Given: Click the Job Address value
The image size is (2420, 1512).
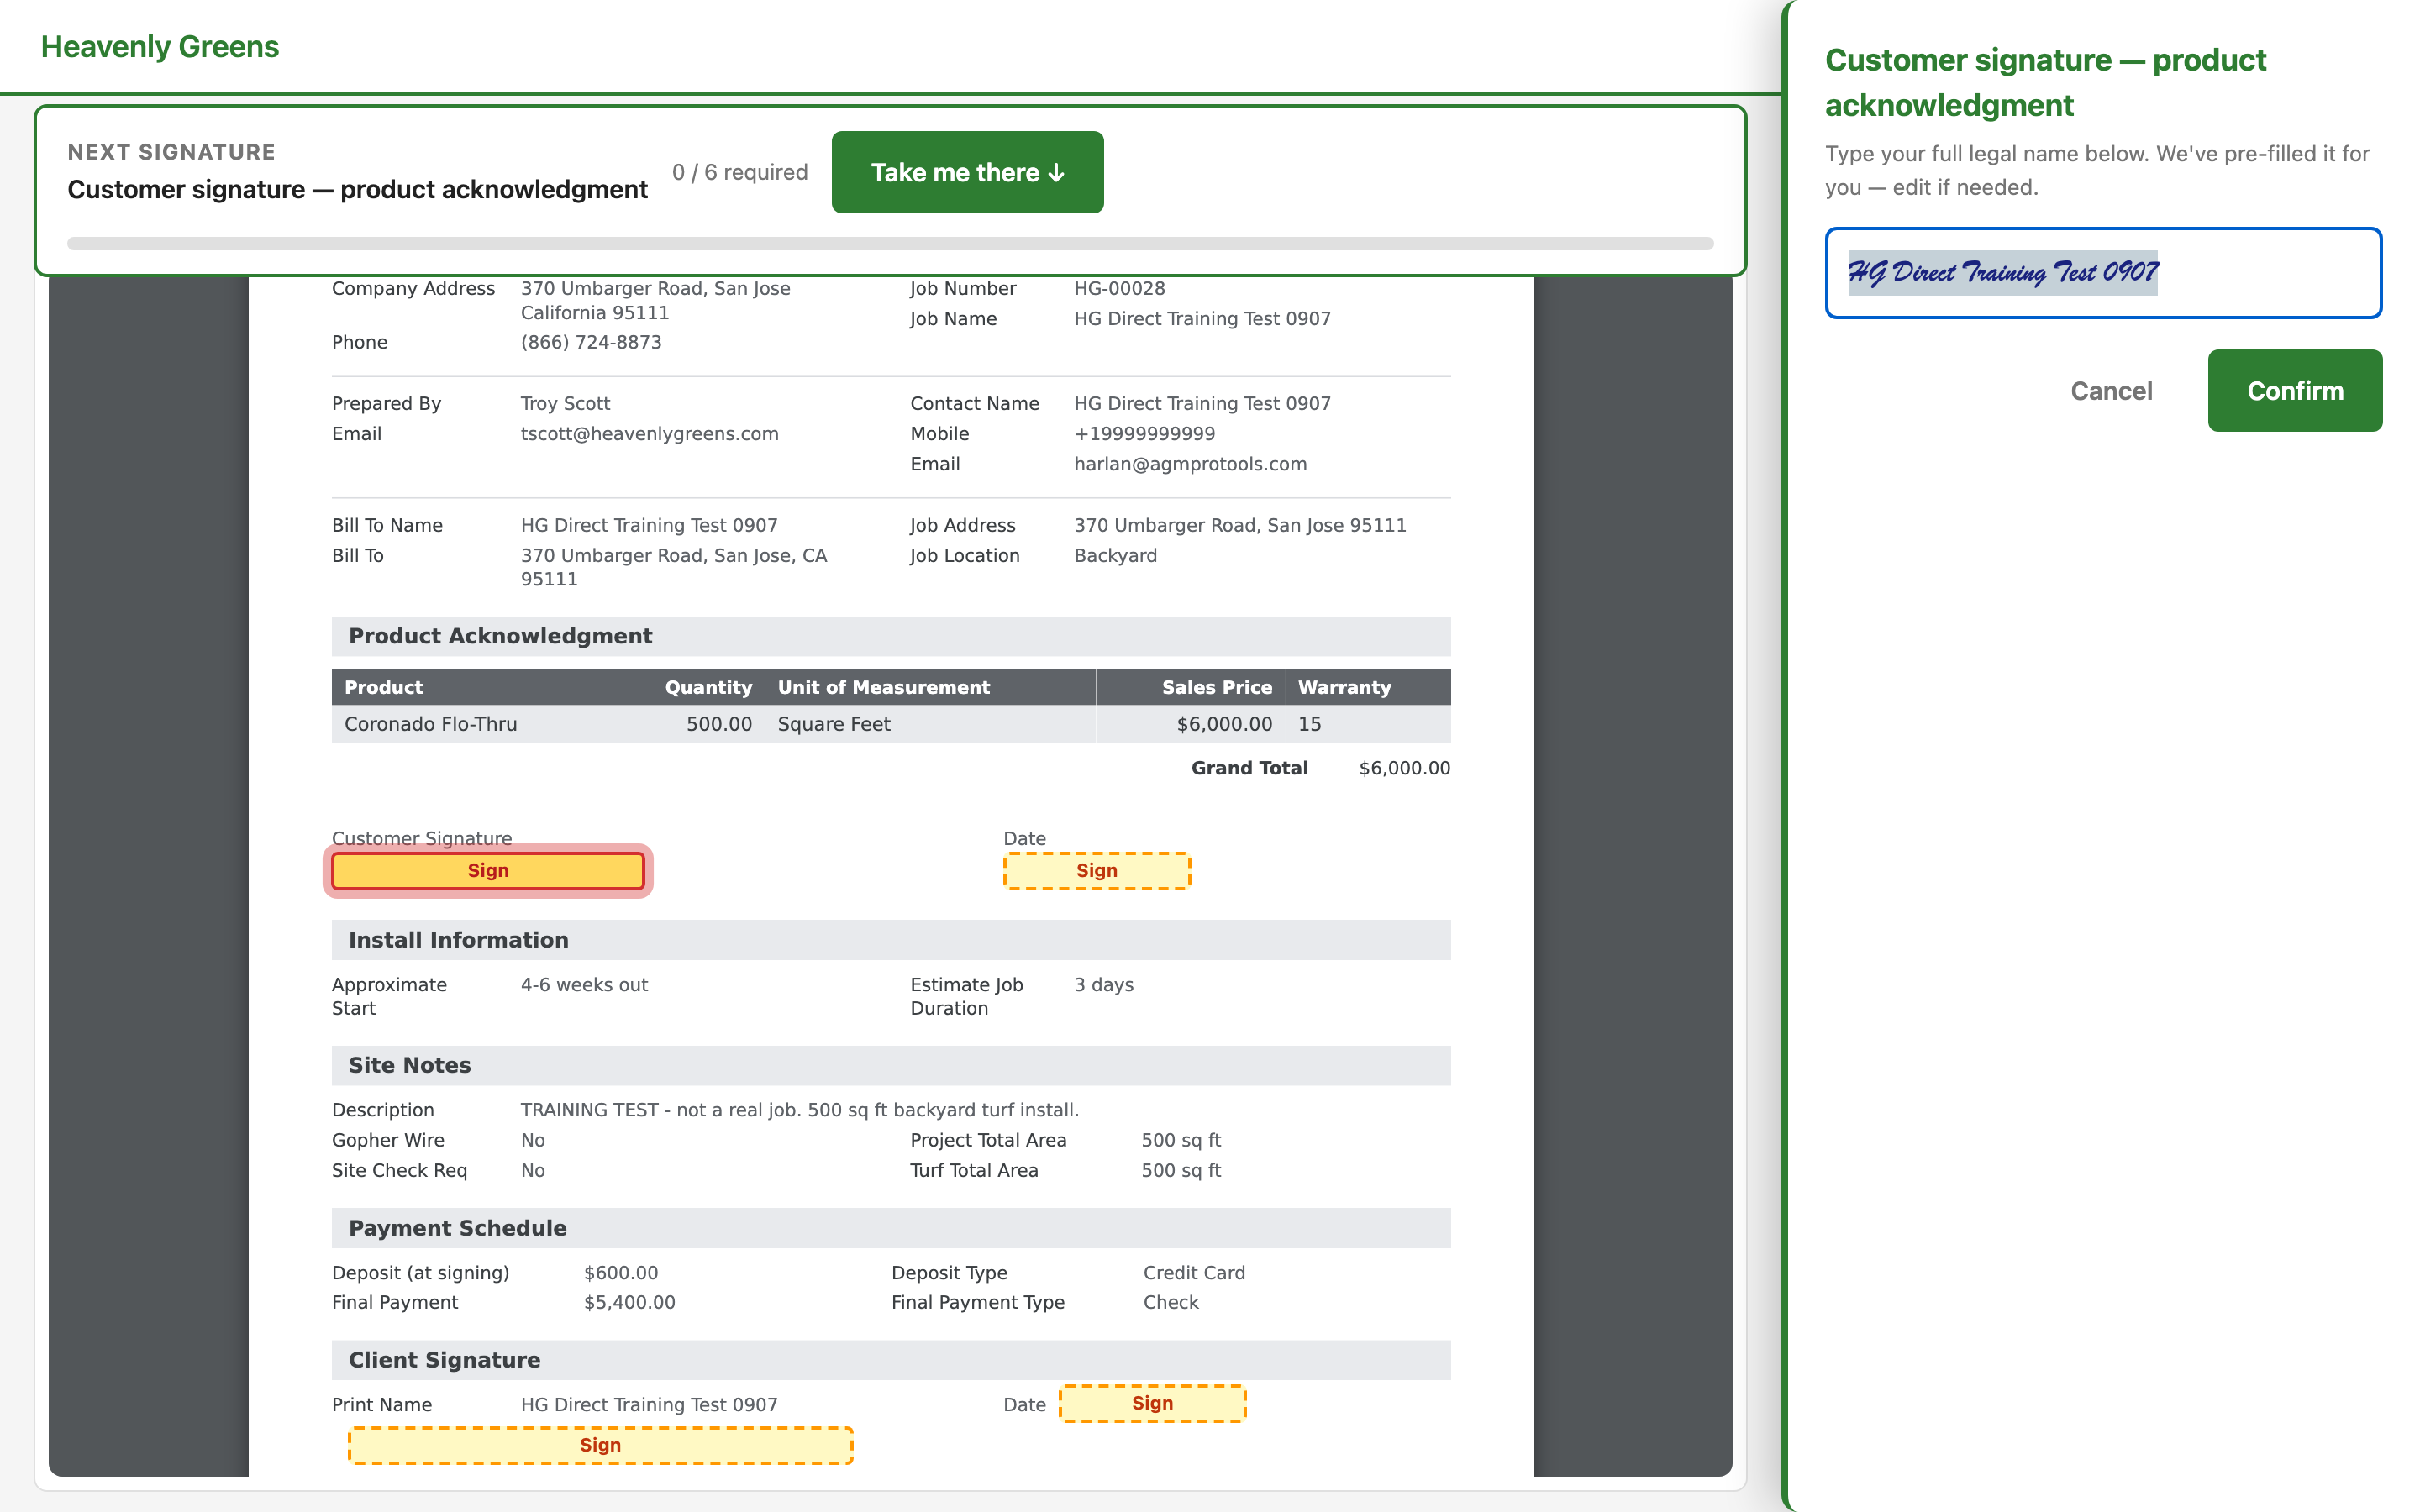Looking at the screenshot, I should pyautogui.click(x=1240, y=525).
